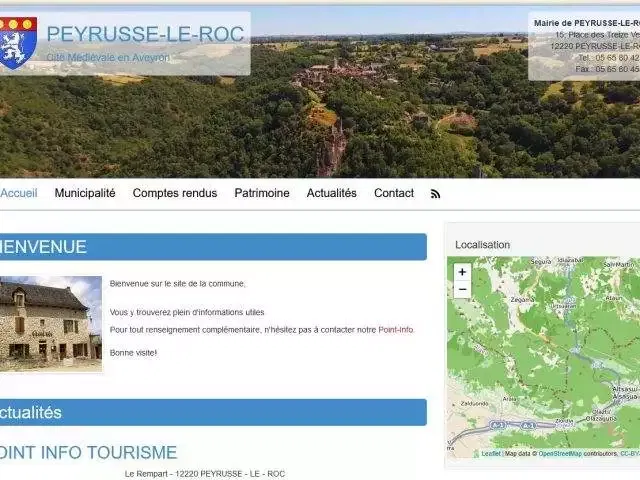
Task: Open the Patrimoine section
Action: (x=262, y=193)
